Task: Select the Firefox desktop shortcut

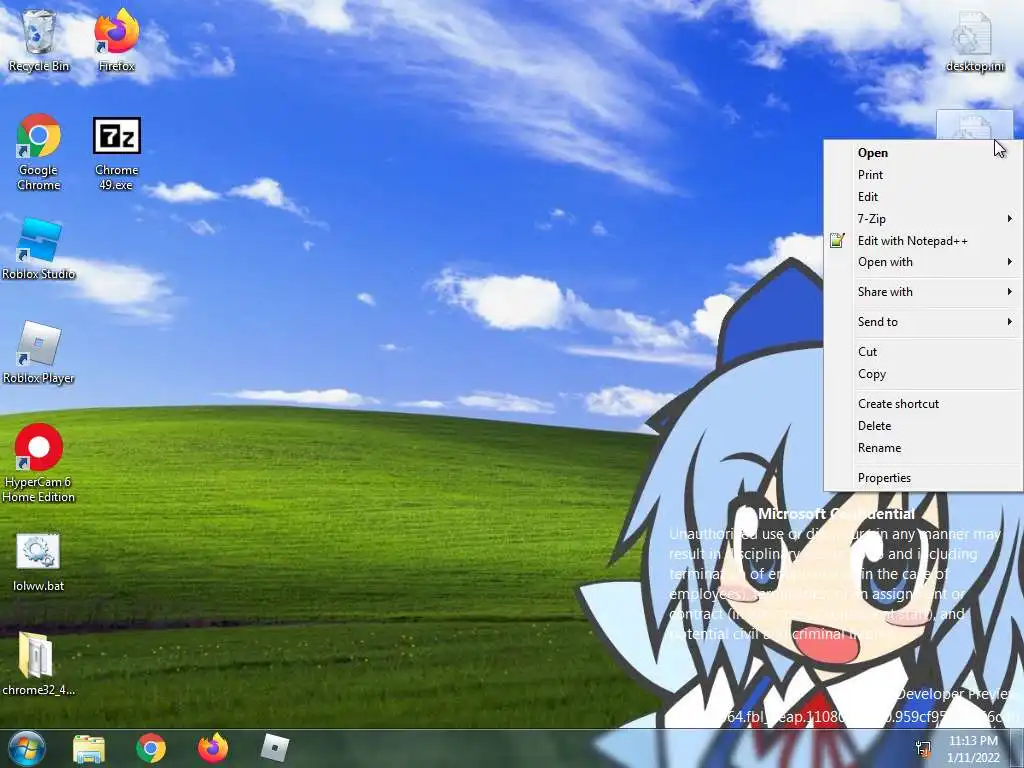Action: [x=117, y=42]
